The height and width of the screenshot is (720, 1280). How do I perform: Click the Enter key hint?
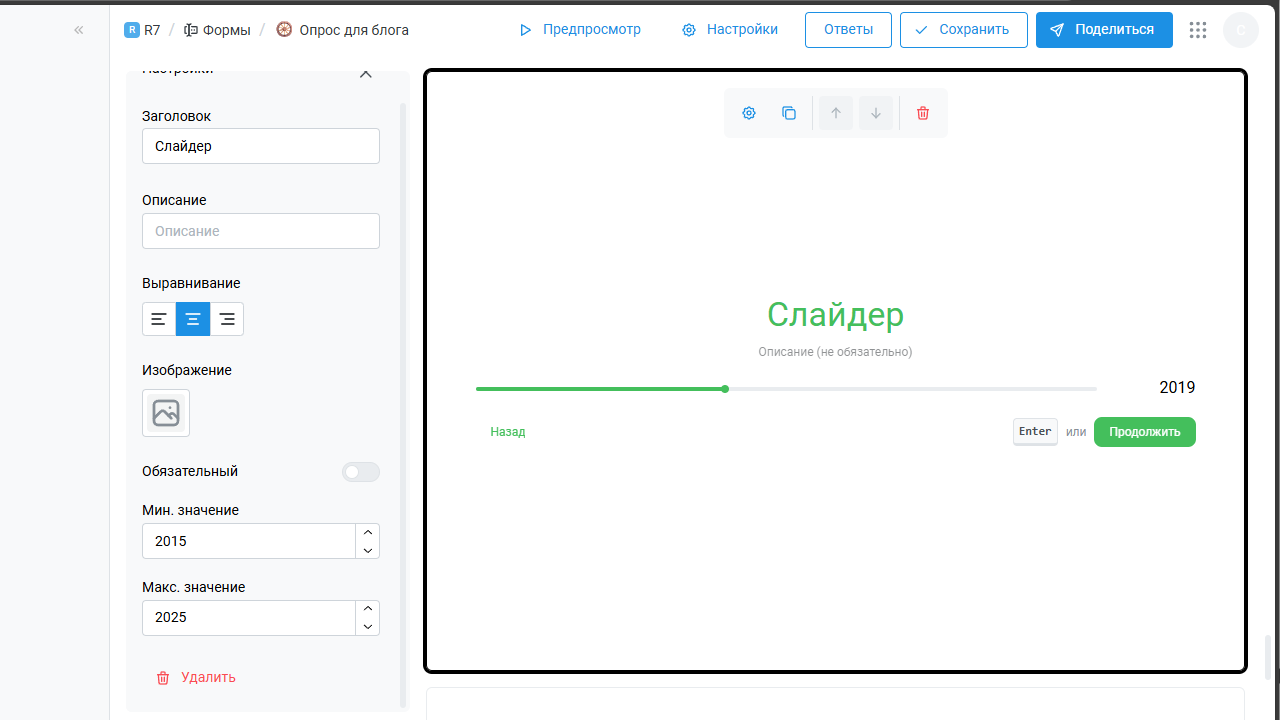[x=1035, y=432]
